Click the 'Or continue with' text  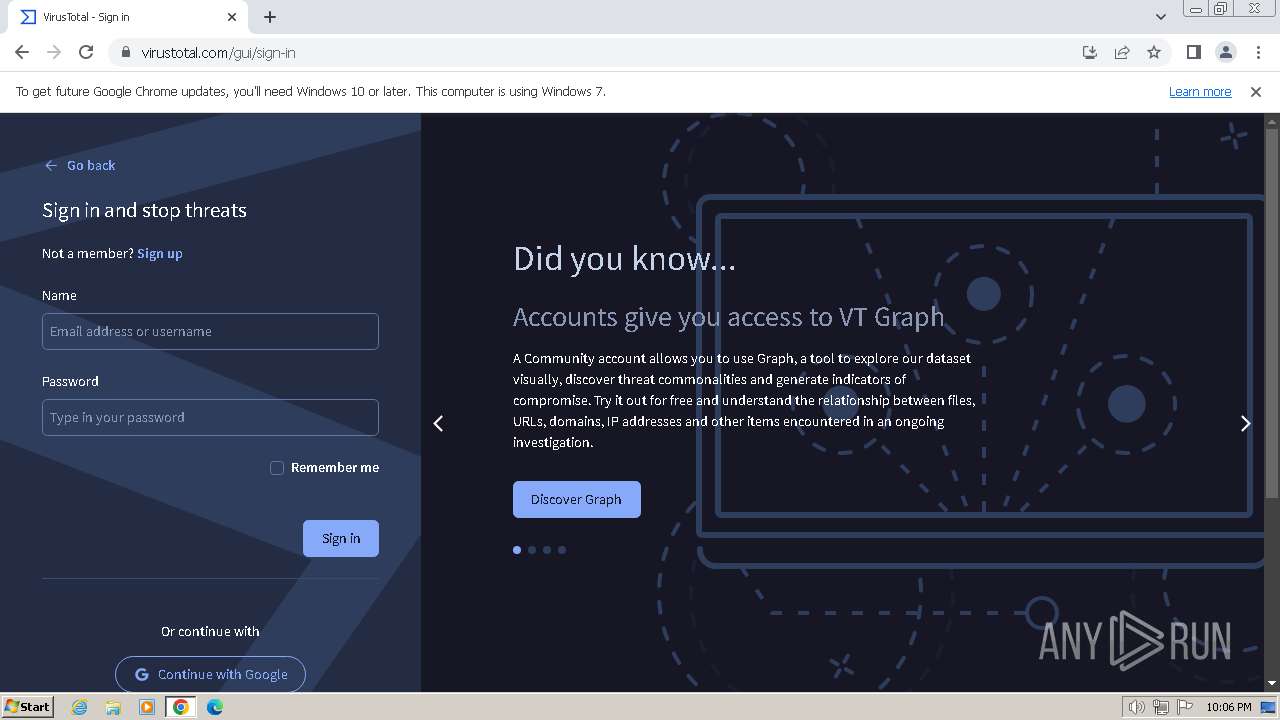point(210,631)
